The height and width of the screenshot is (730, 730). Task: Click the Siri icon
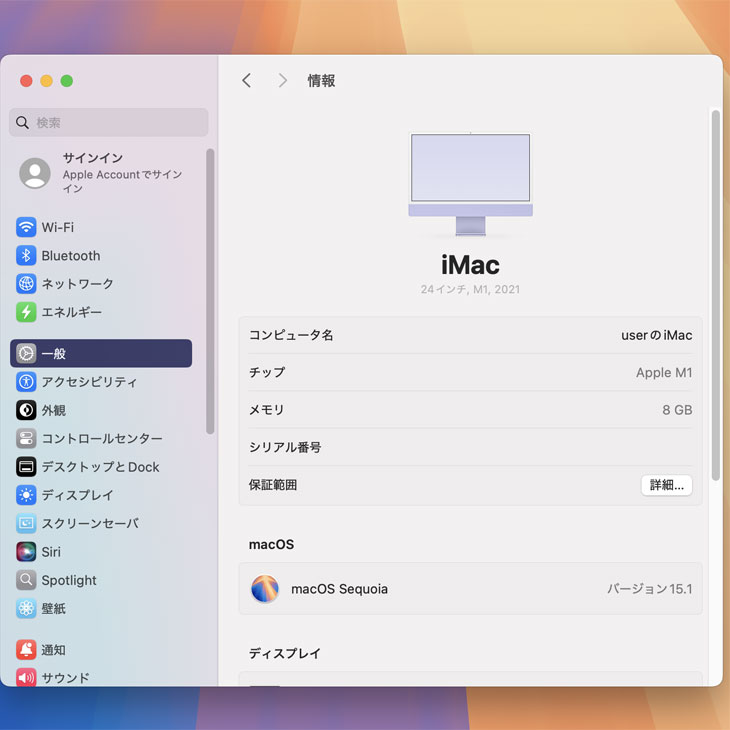pos(26,552)
